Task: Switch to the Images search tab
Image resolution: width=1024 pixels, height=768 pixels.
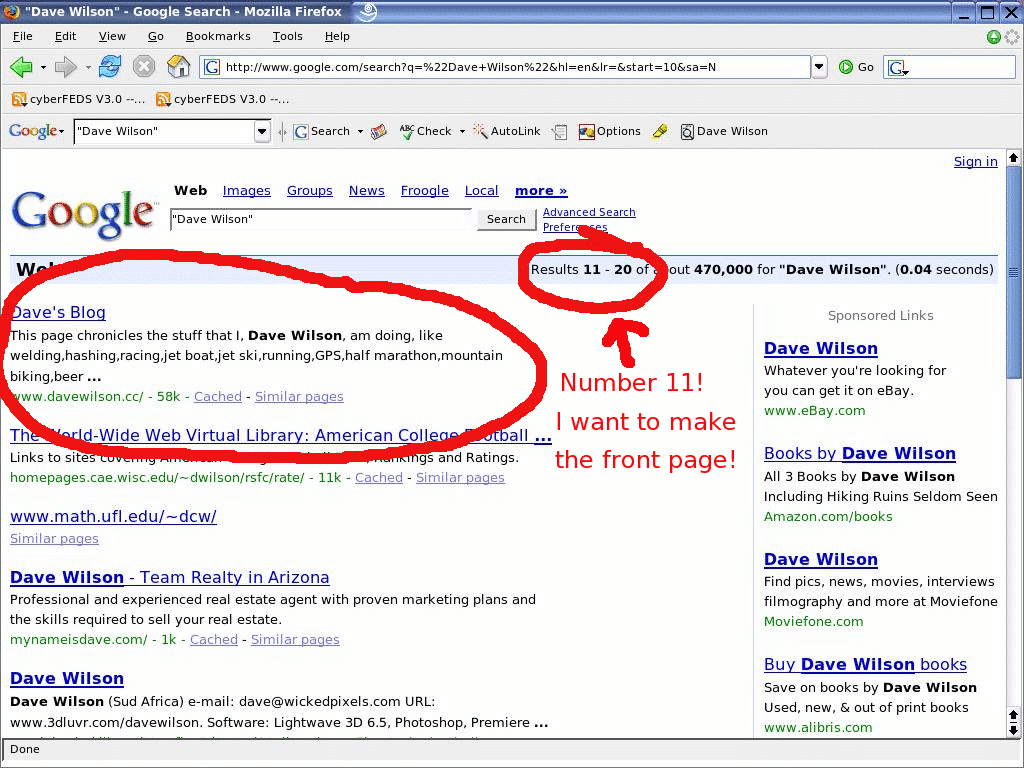Action: click(x=246, y=191)
